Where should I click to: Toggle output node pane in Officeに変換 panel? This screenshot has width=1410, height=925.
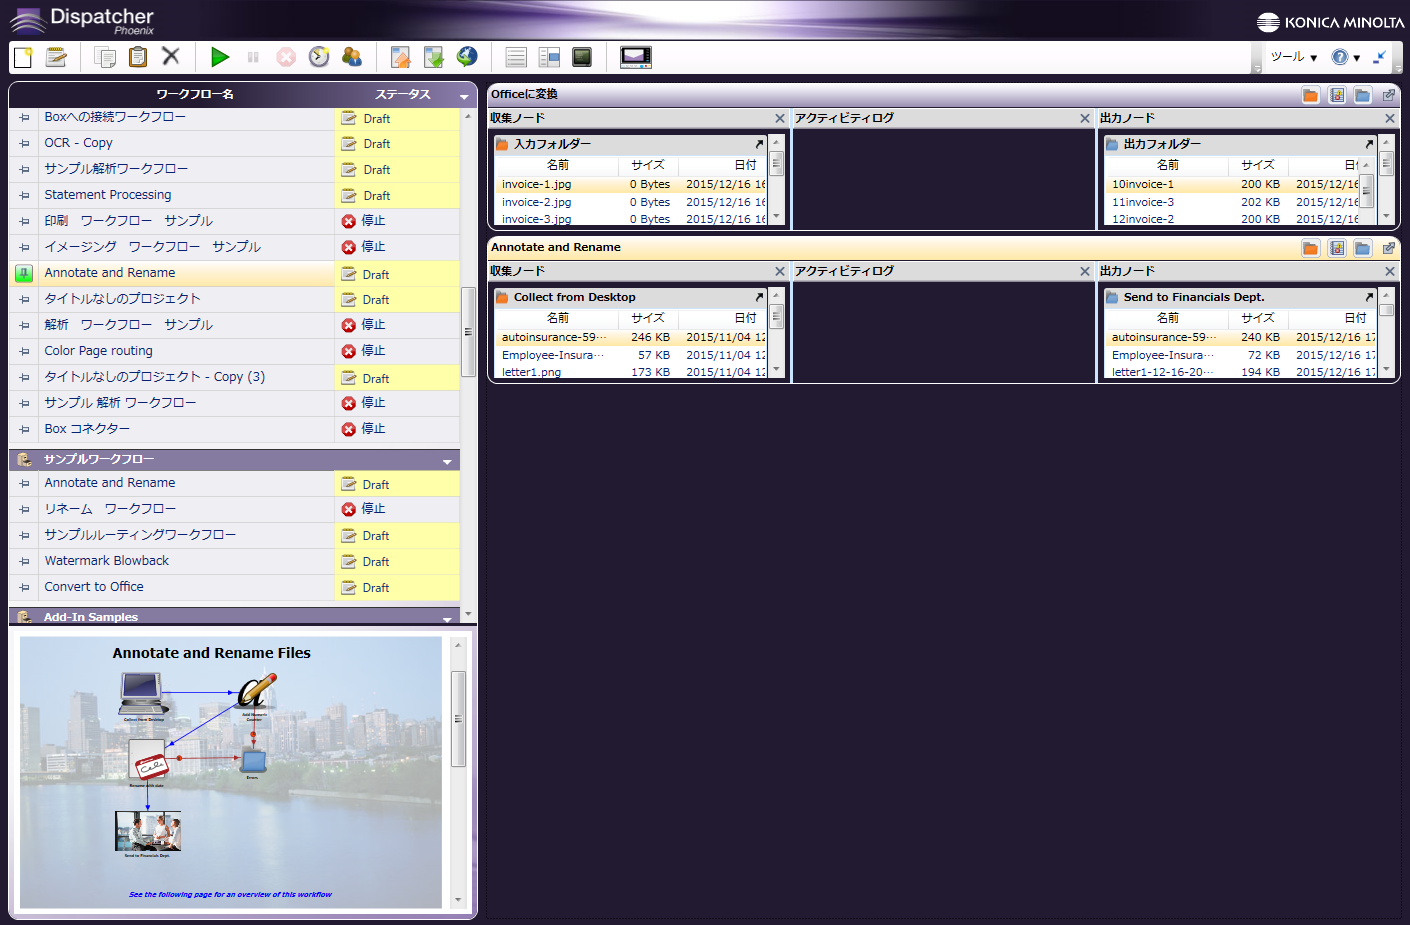[1363, 95]
